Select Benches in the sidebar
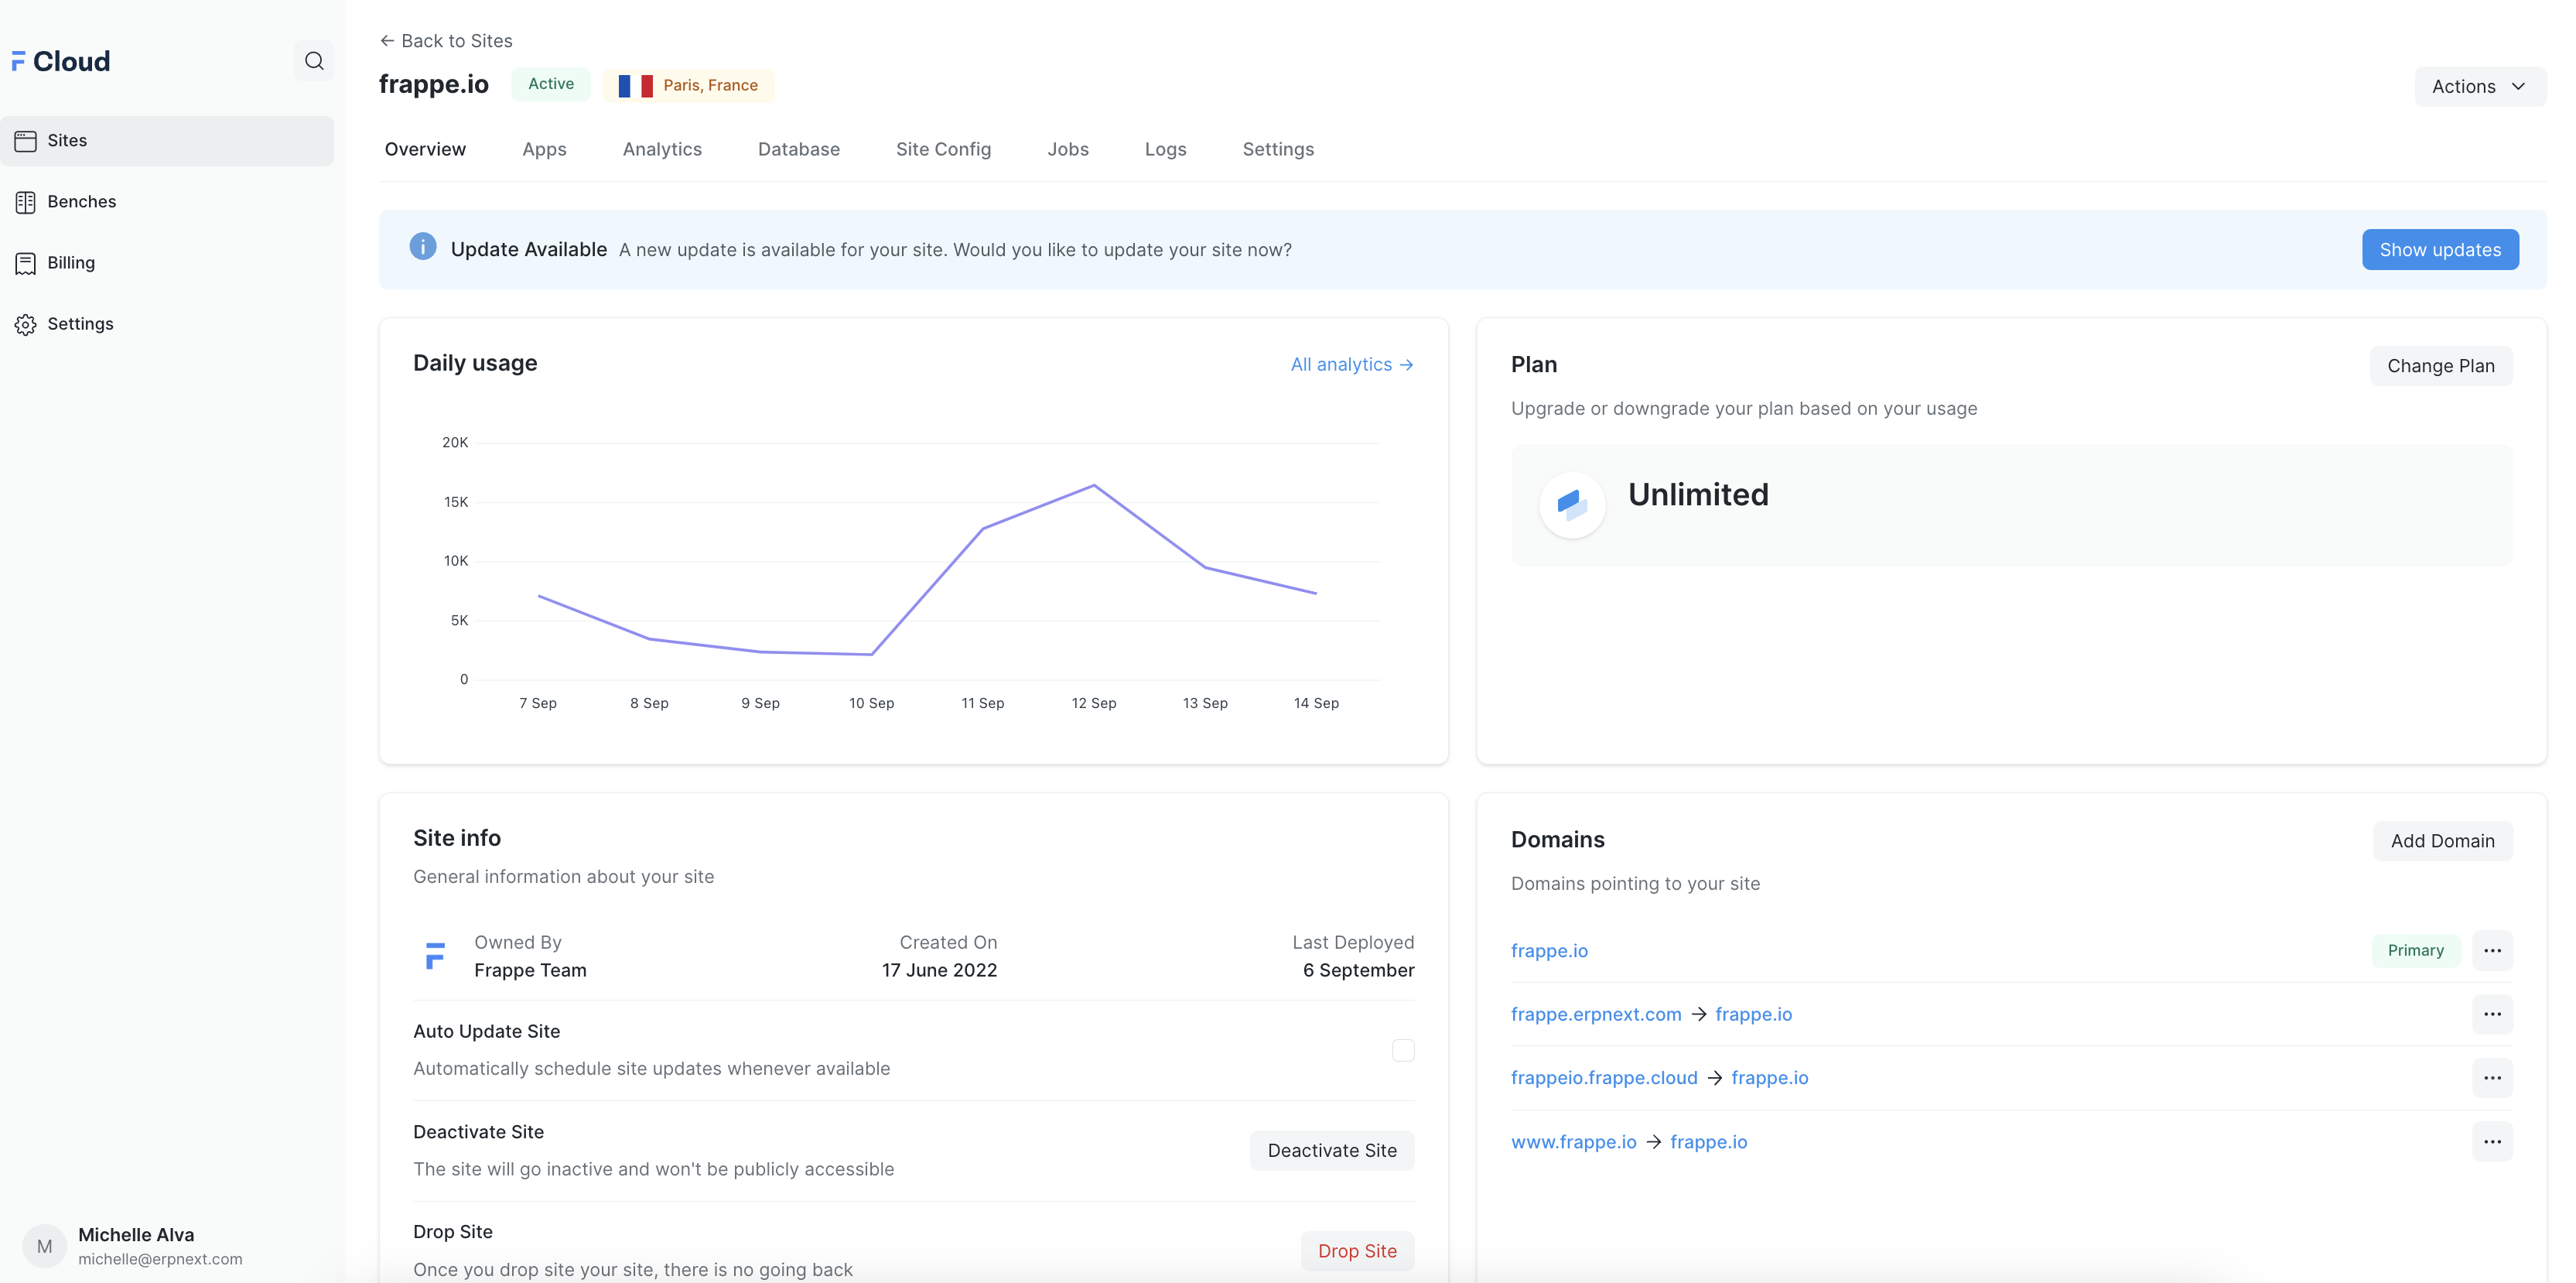This screenshot has width=2576, height=1283. [167, 202]
